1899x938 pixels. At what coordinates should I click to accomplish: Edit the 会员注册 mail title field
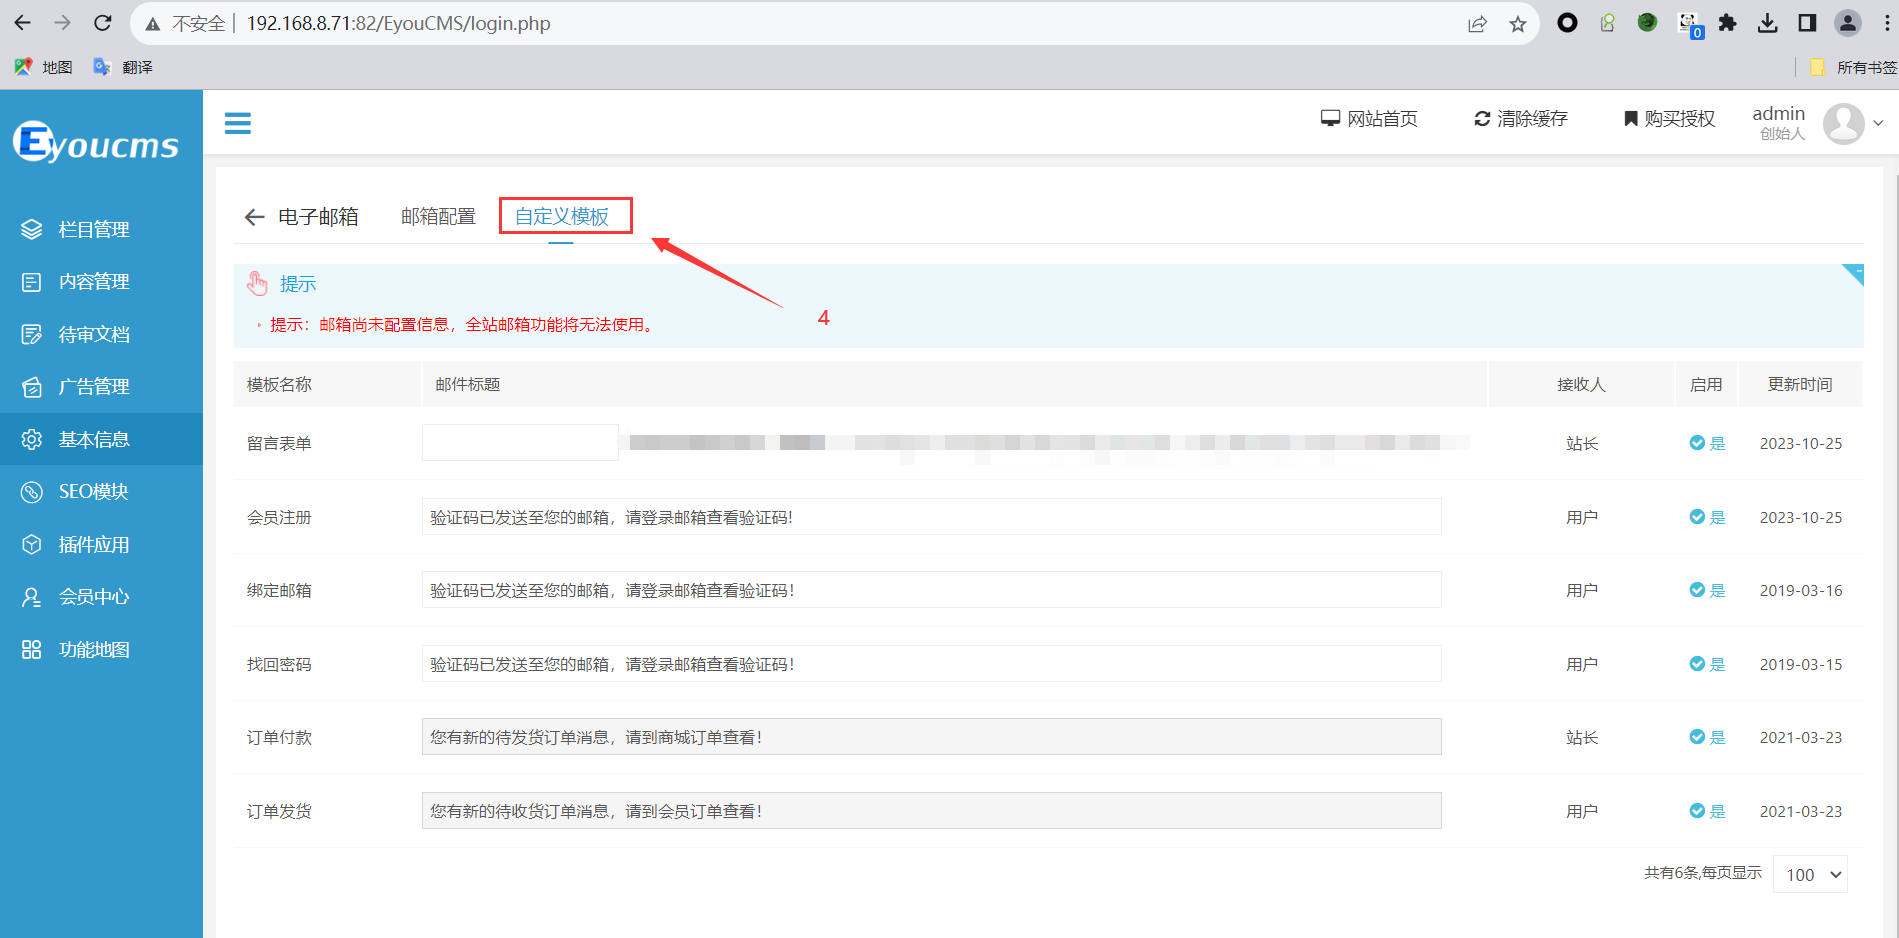(x=931, y=517)
